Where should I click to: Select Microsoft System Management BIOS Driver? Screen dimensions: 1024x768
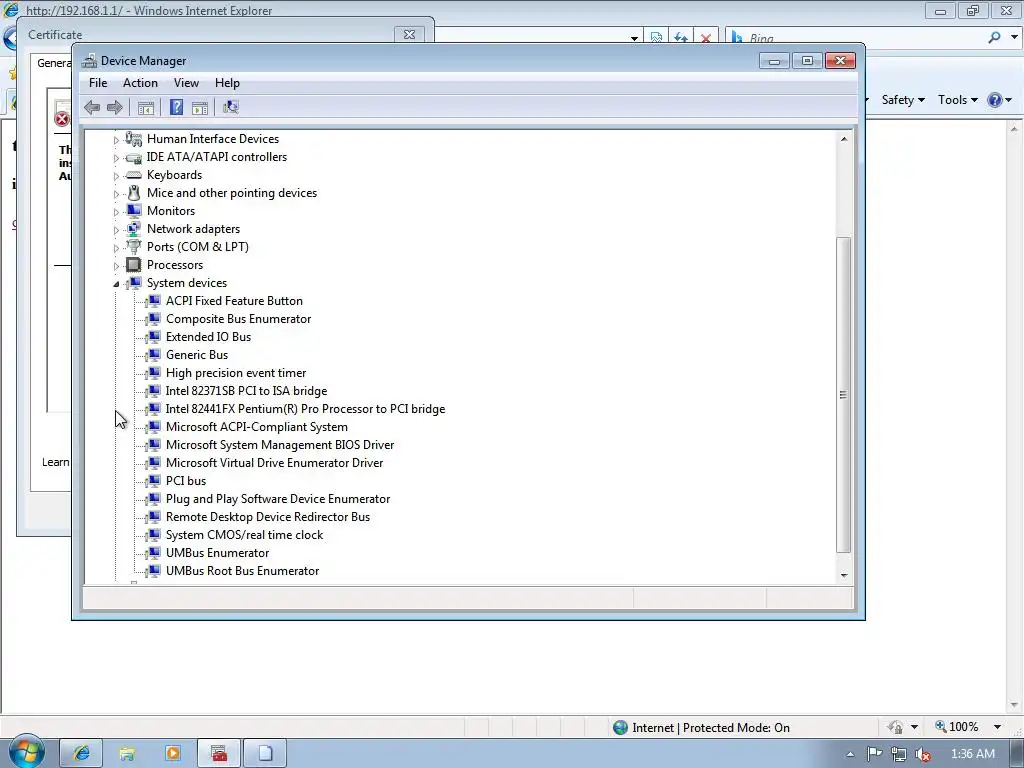280,445
